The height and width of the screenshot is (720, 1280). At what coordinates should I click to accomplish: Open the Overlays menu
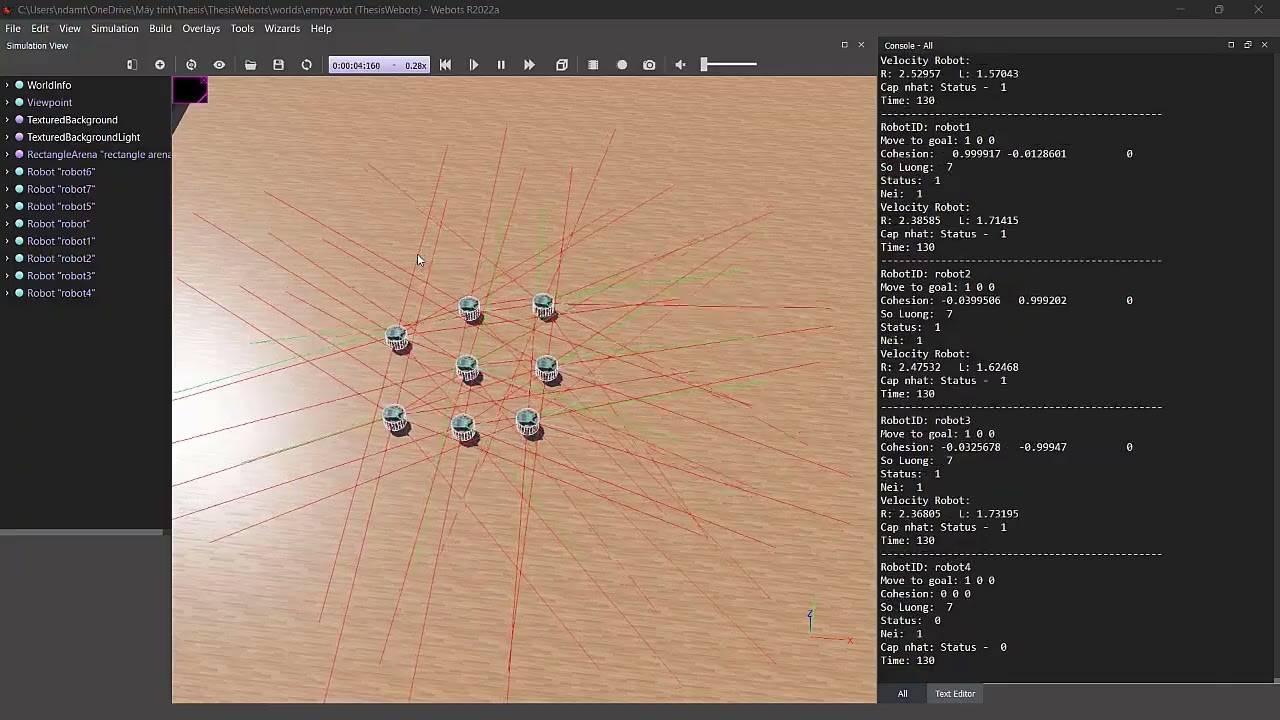(201, 28)
